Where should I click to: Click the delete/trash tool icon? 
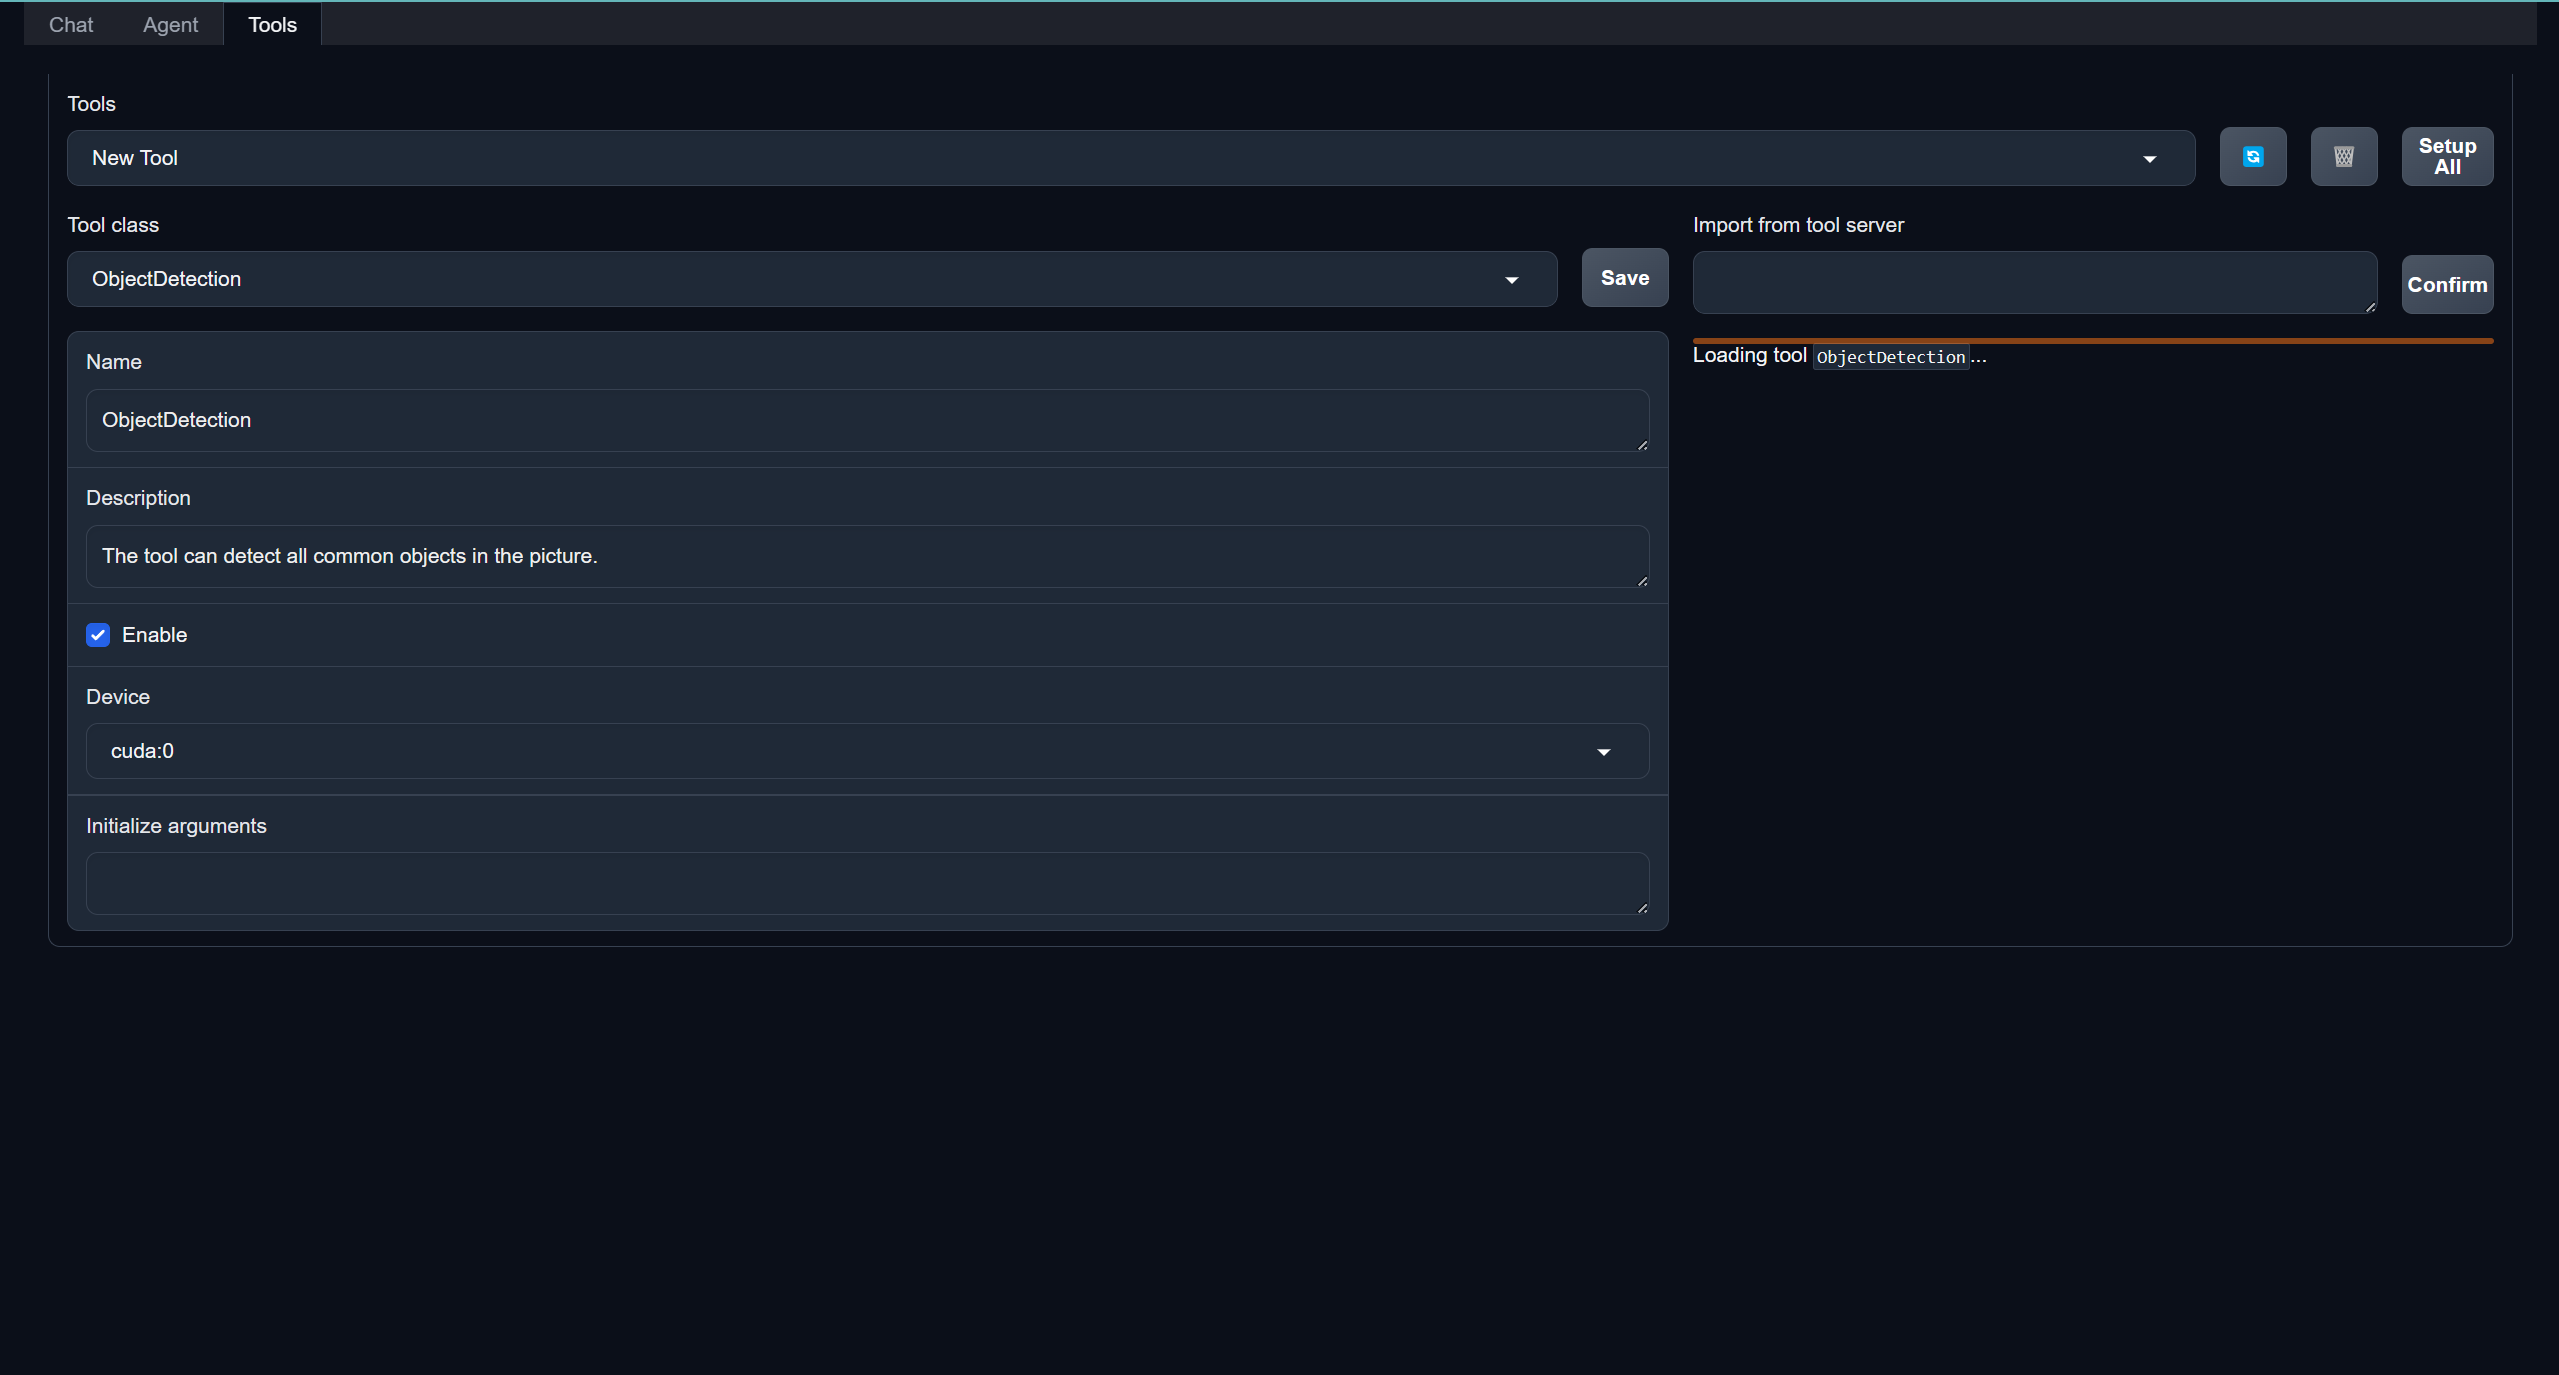pos(2342,156)
